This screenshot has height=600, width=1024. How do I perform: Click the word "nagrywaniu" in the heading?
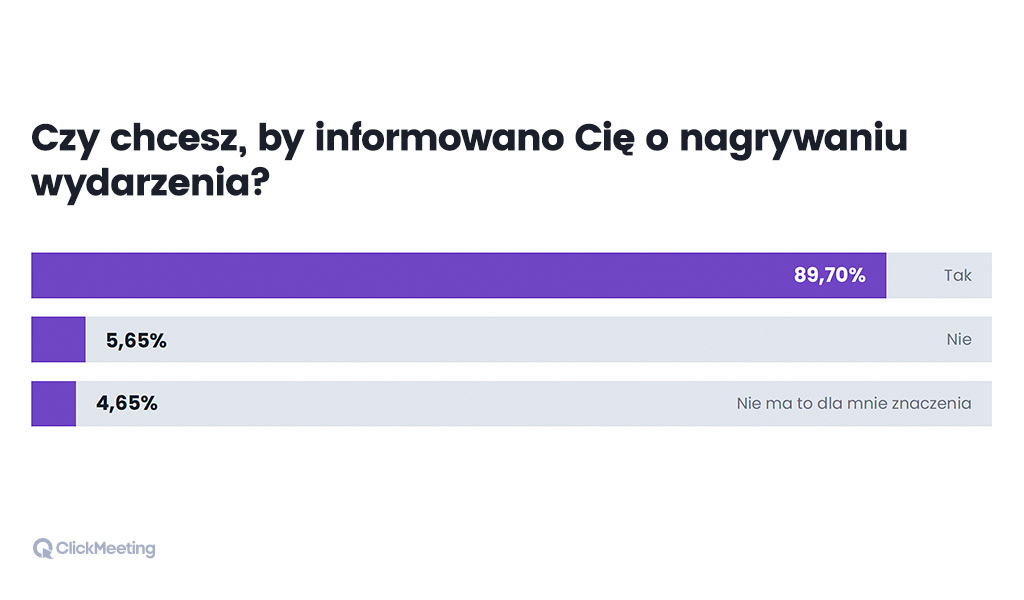(x=793, y=138)
